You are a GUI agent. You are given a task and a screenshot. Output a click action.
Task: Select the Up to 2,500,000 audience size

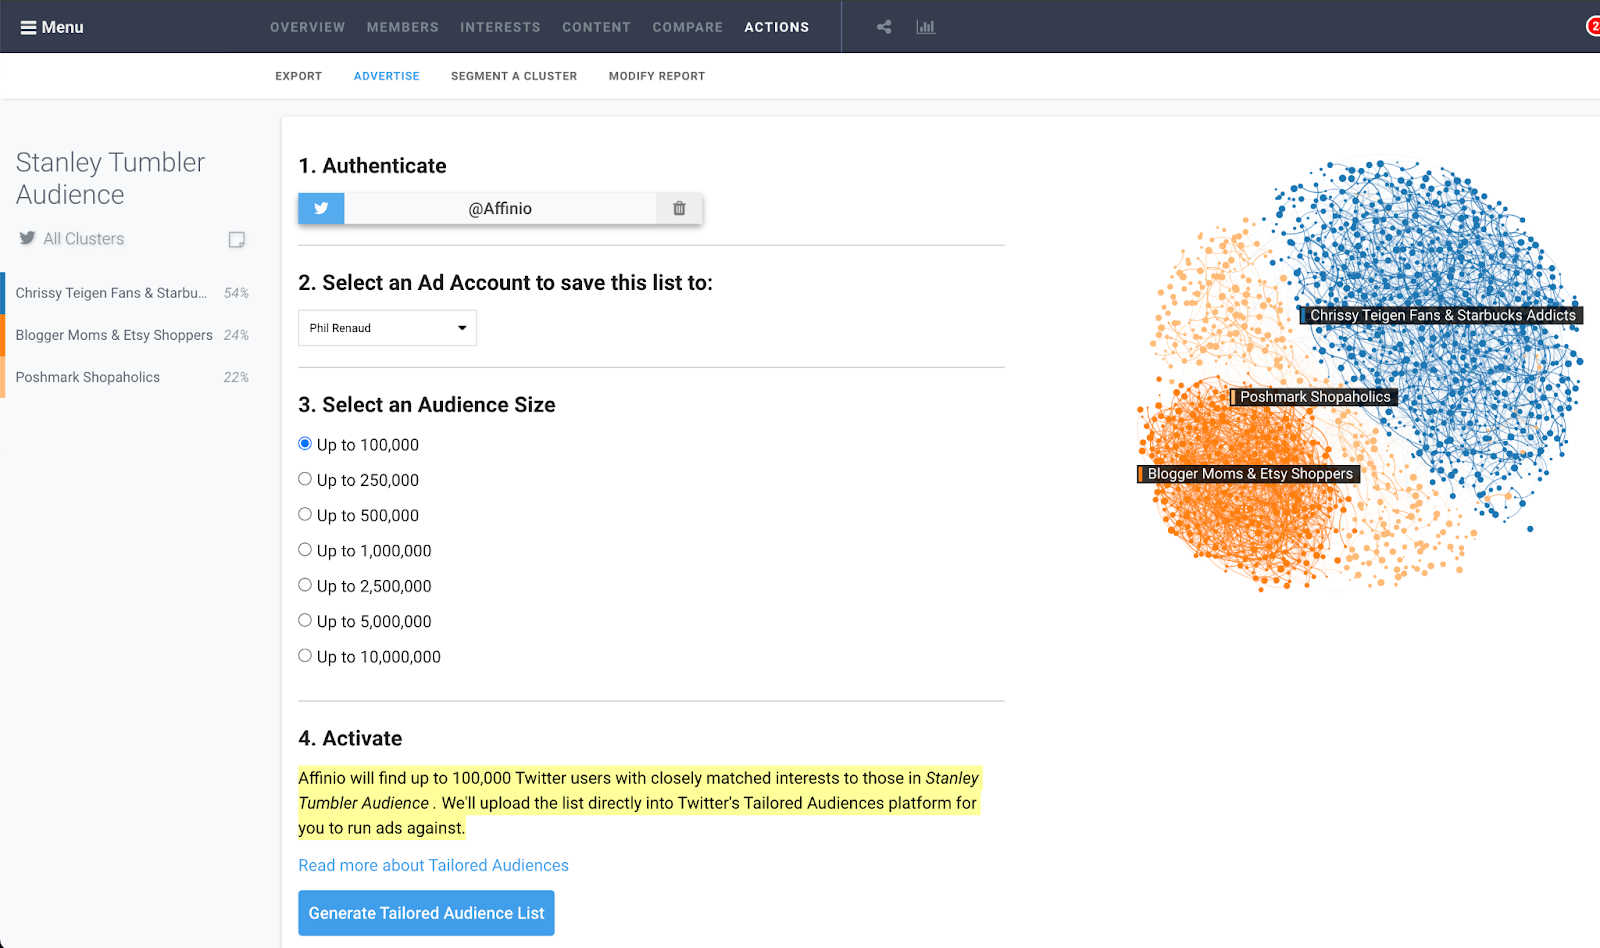(x=305, y=585)
